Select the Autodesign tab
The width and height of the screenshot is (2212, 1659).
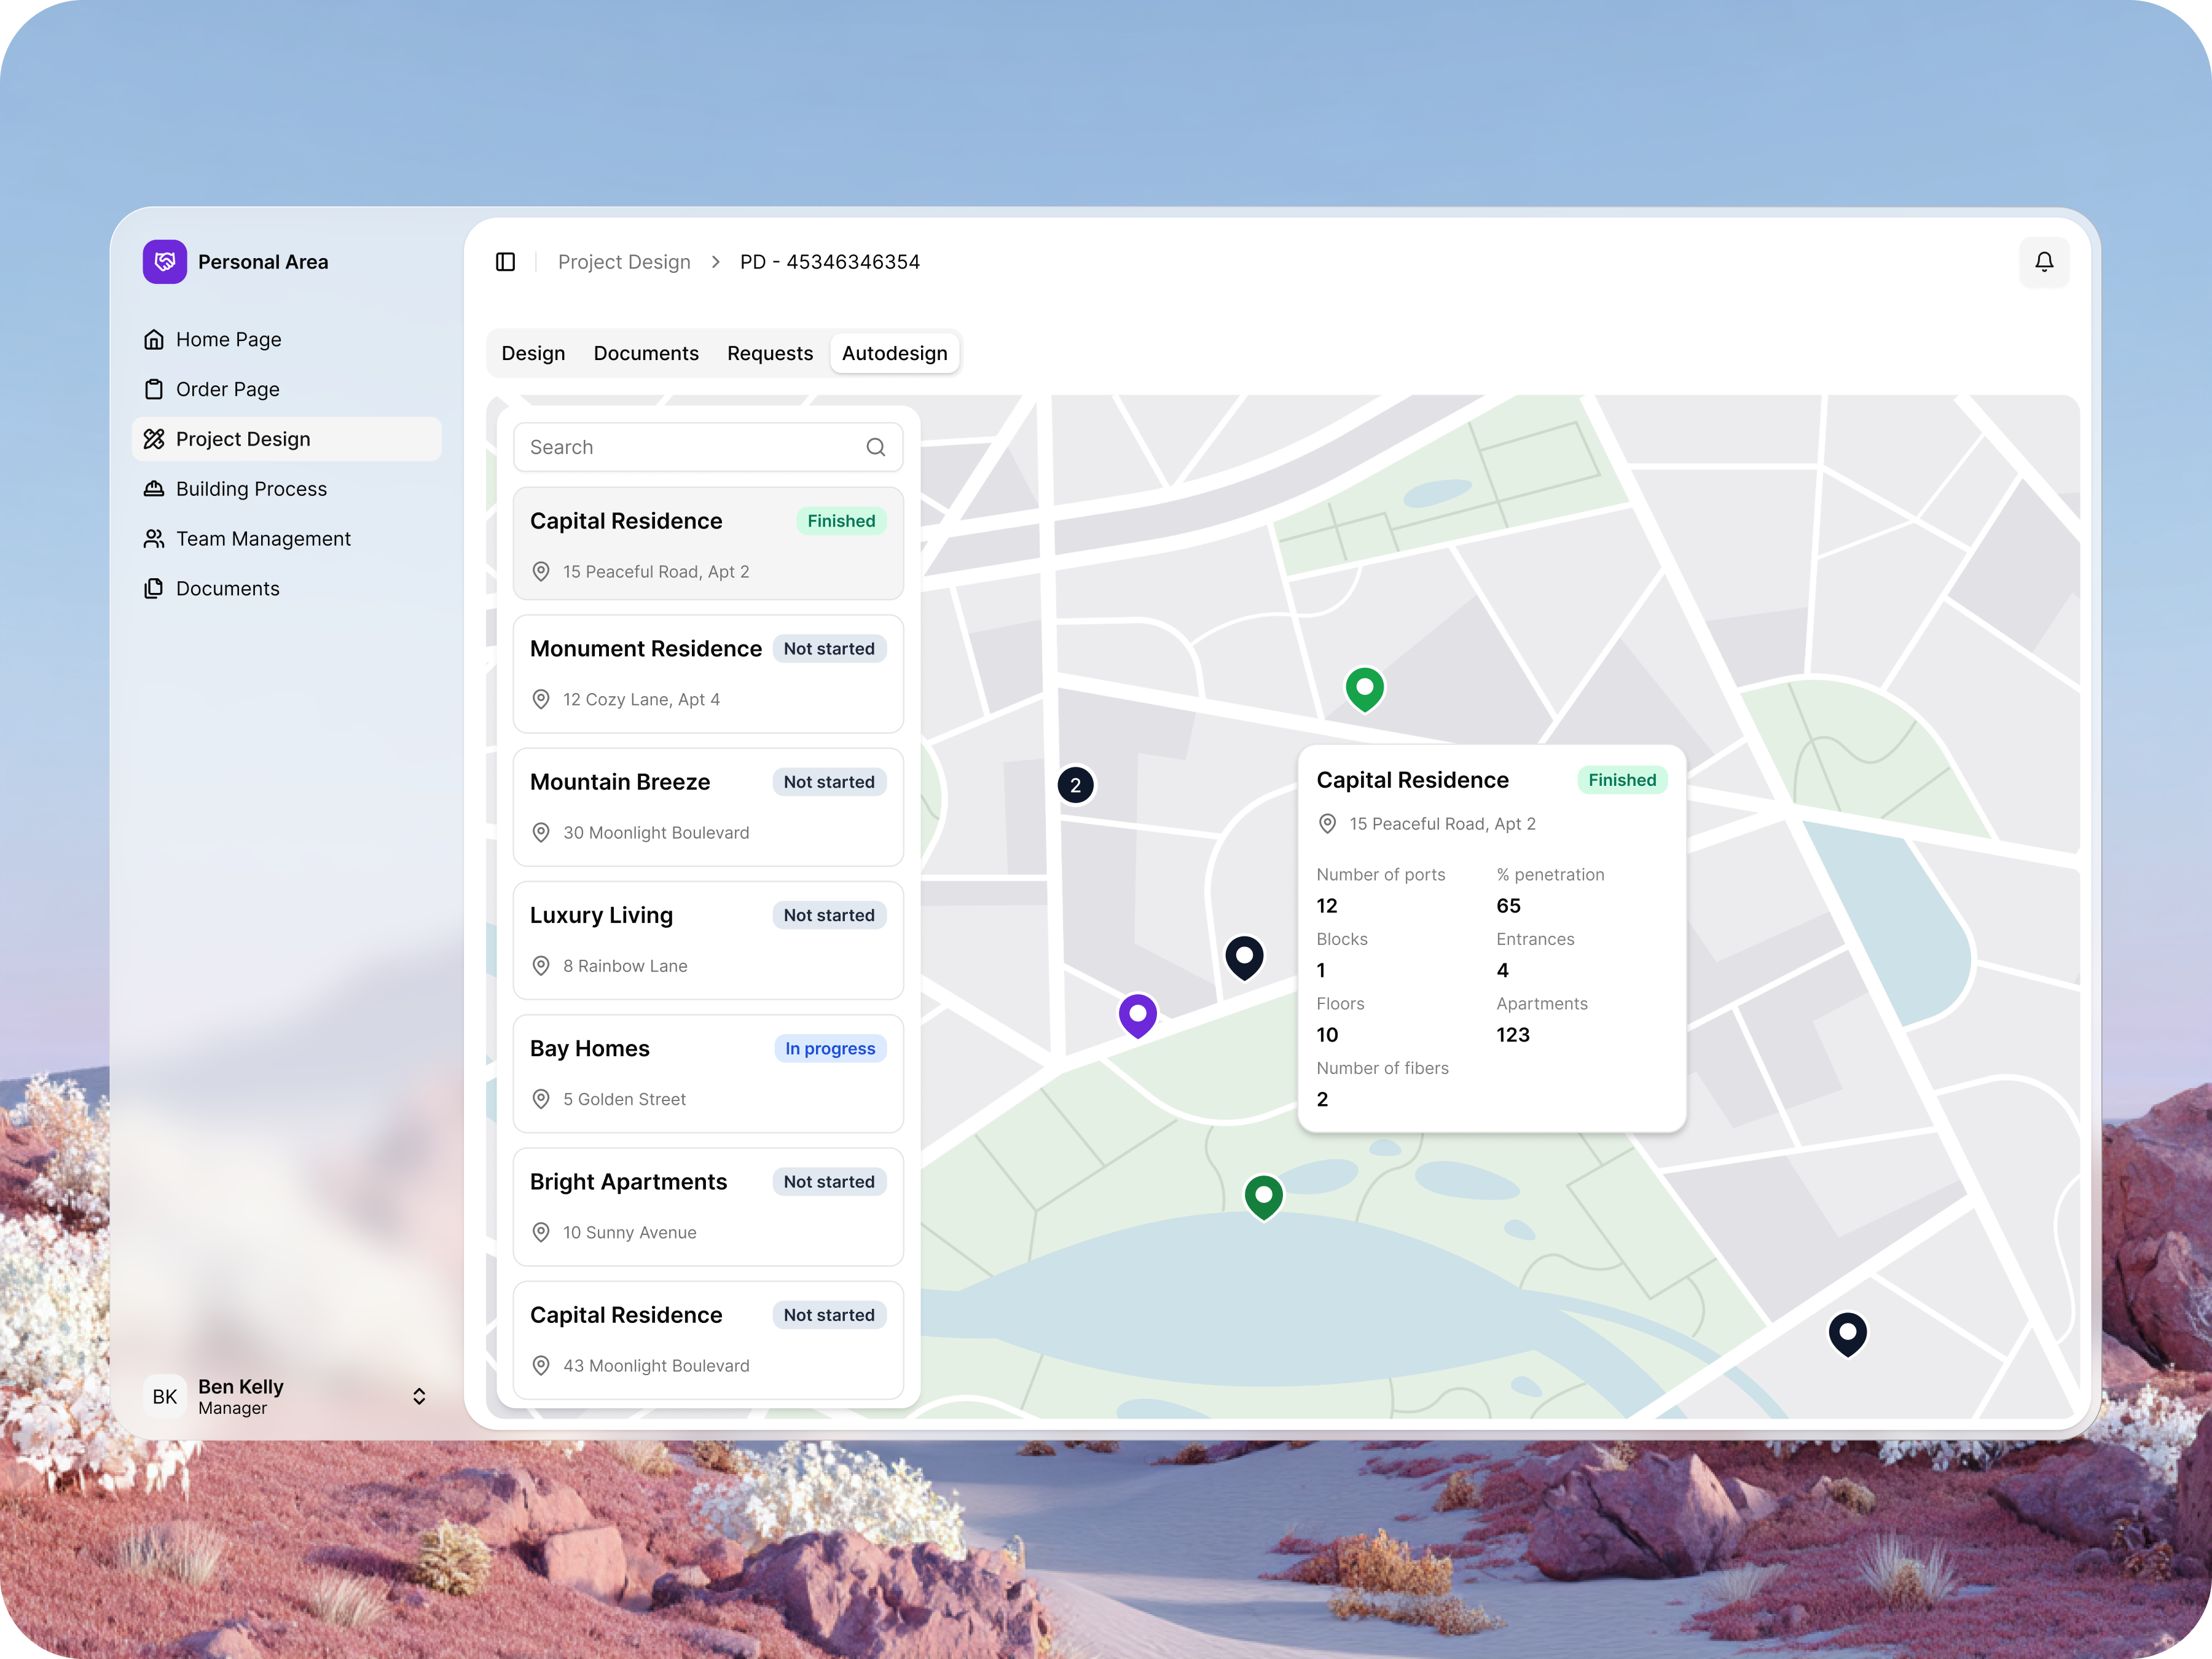[x=895, y=354]
